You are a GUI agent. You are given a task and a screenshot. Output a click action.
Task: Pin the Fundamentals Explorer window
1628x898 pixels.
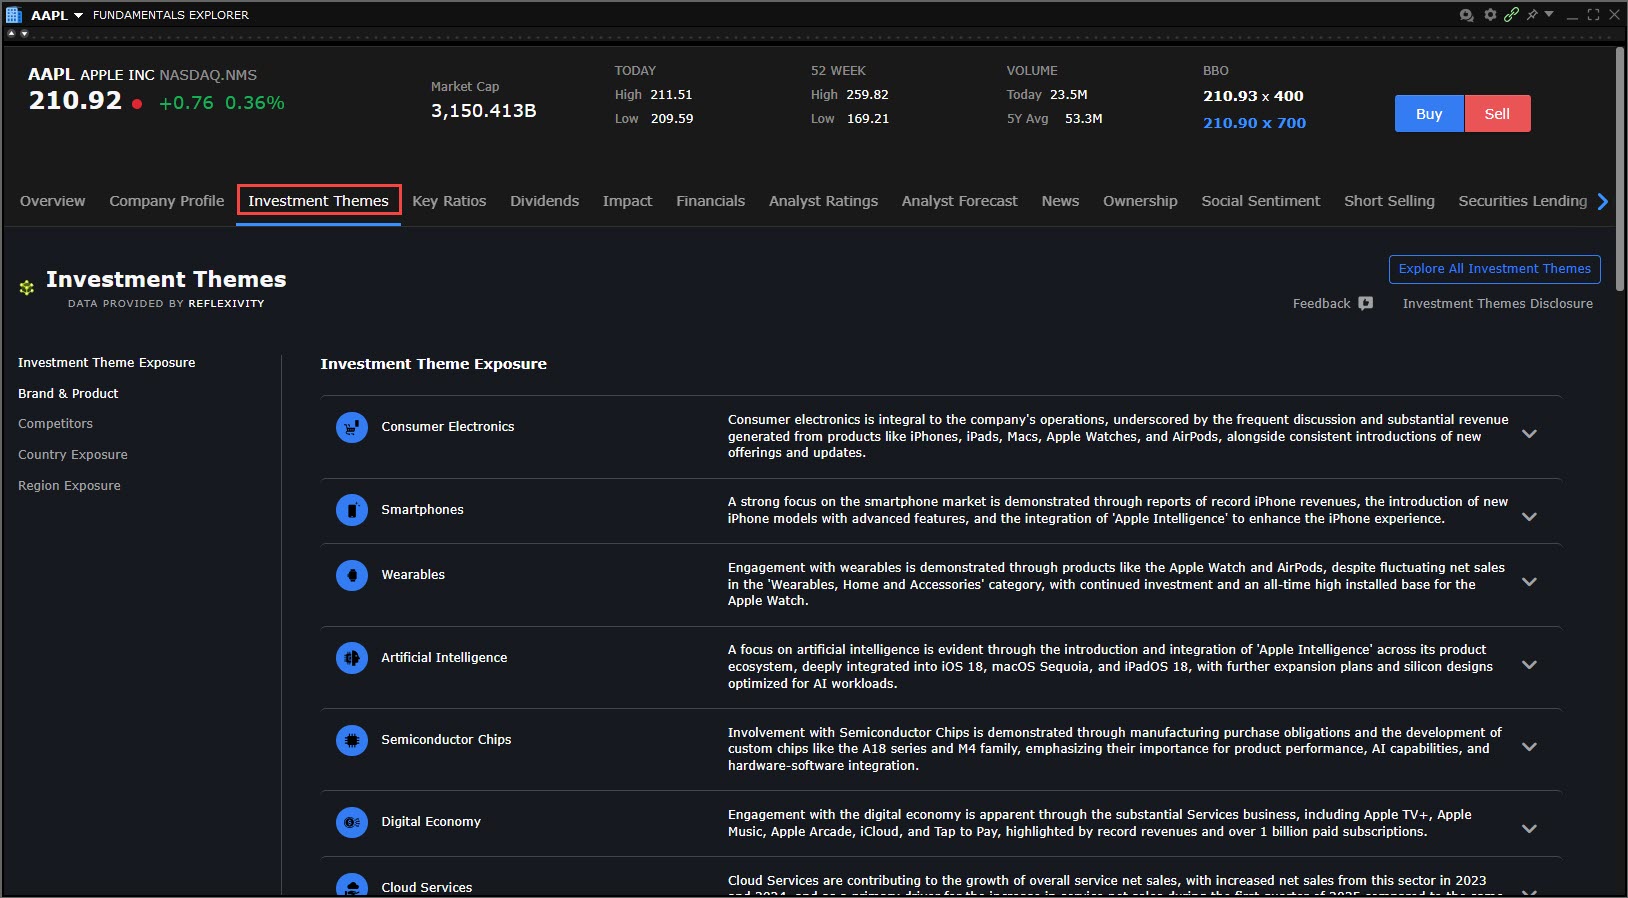1532,15
